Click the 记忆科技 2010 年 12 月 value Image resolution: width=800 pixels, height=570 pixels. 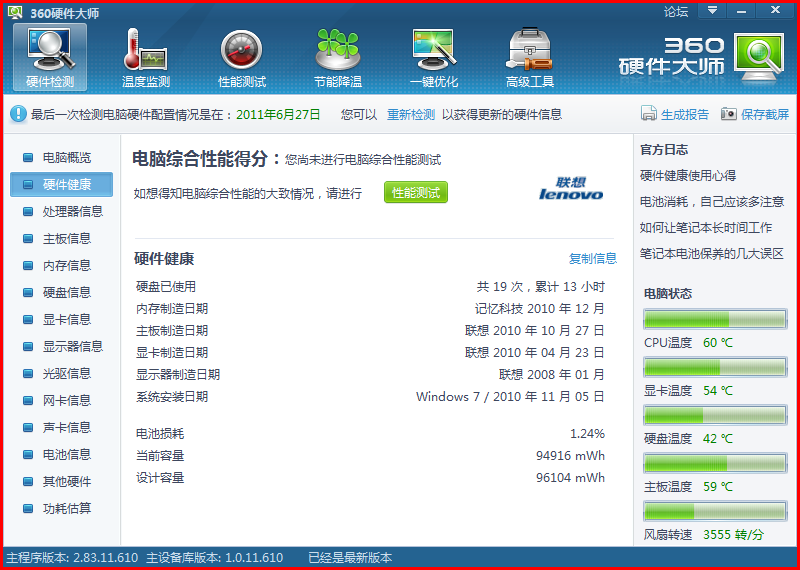click(540, 309)
